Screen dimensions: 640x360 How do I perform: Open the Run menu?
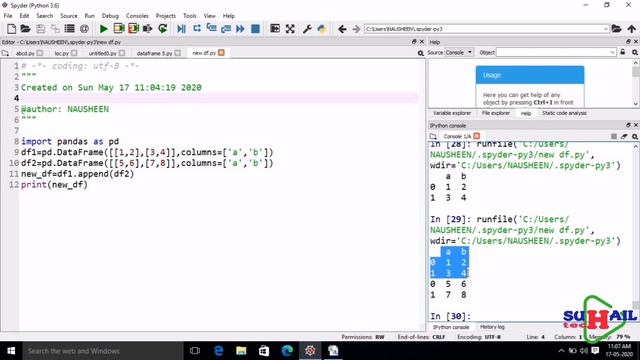click(89, 16)
